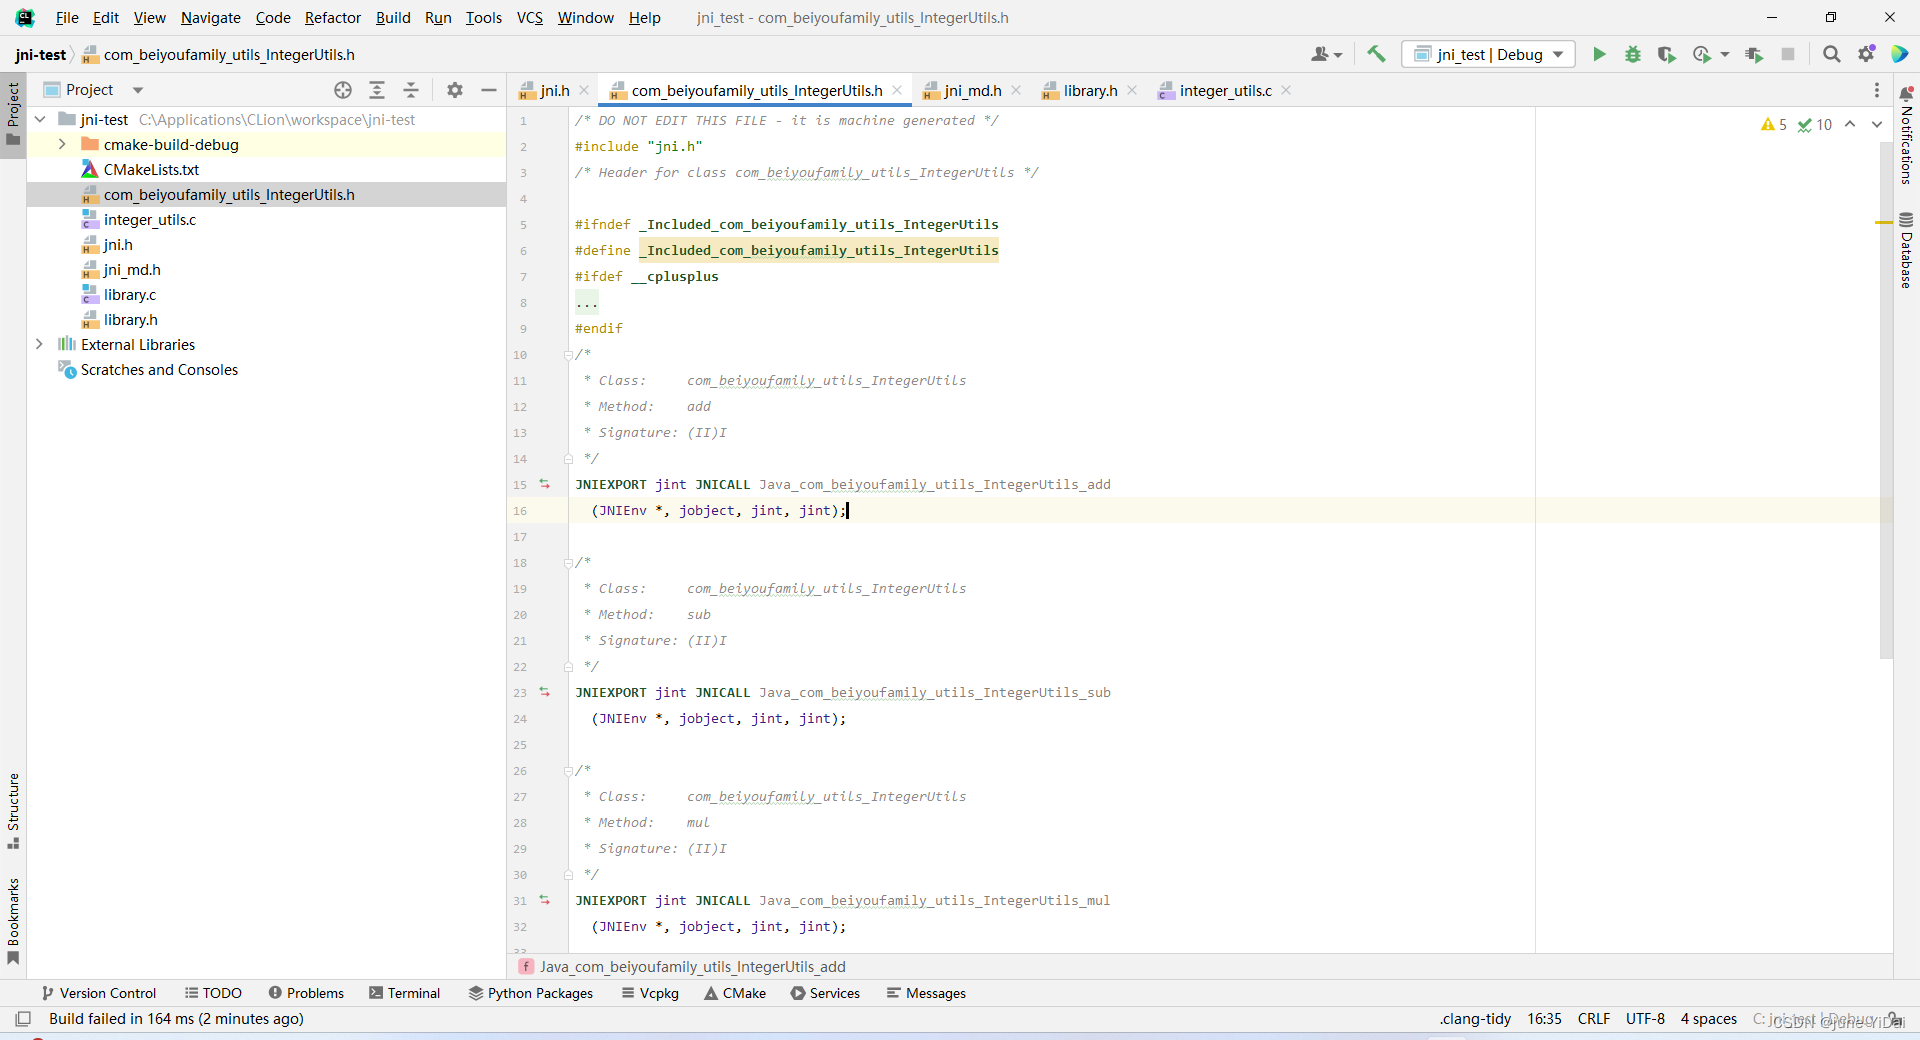Open the Tools menu
1920x1040 pixels.
coord(484,17)
